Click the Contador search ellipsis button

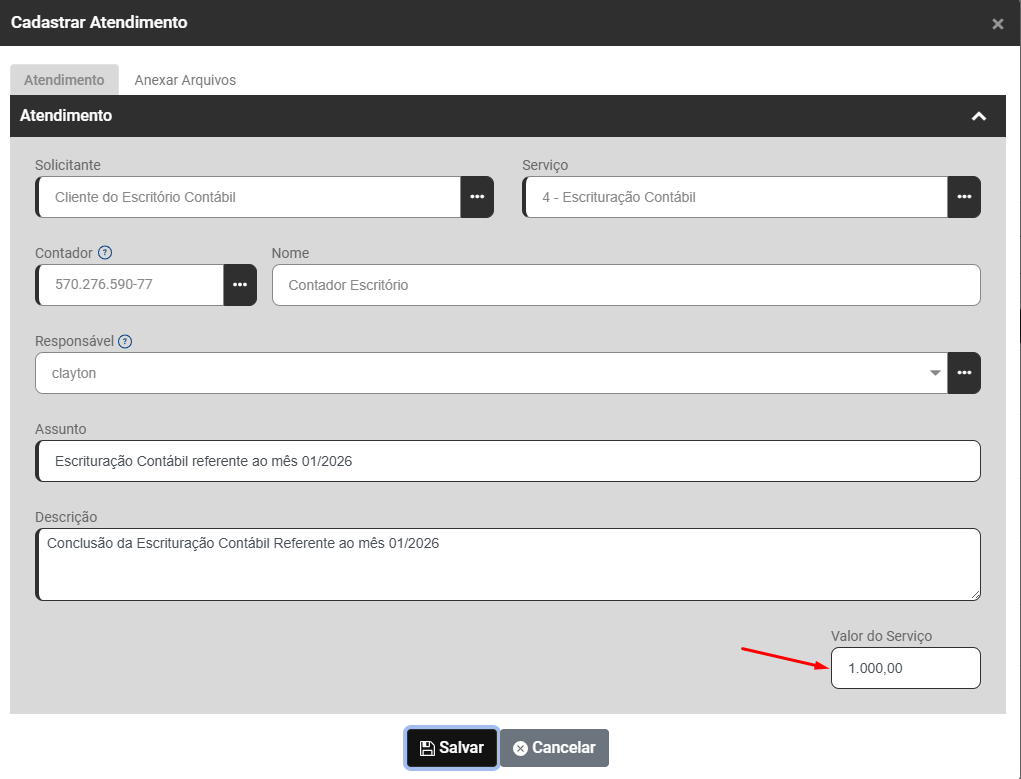point(240,285)
